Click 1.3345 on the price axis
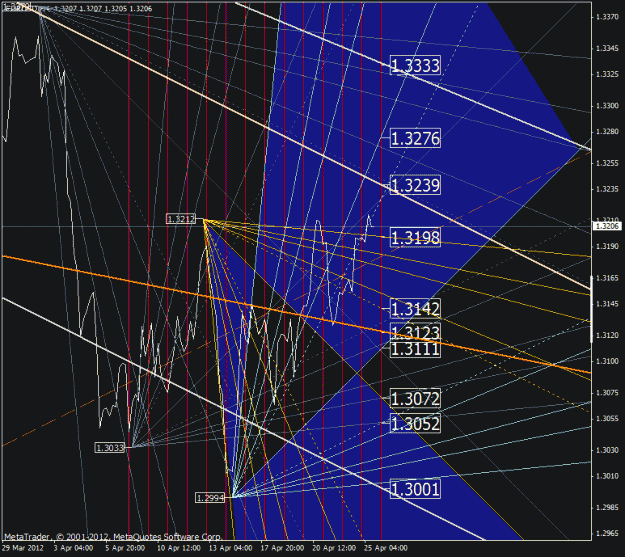 click(x=607, y=48)
